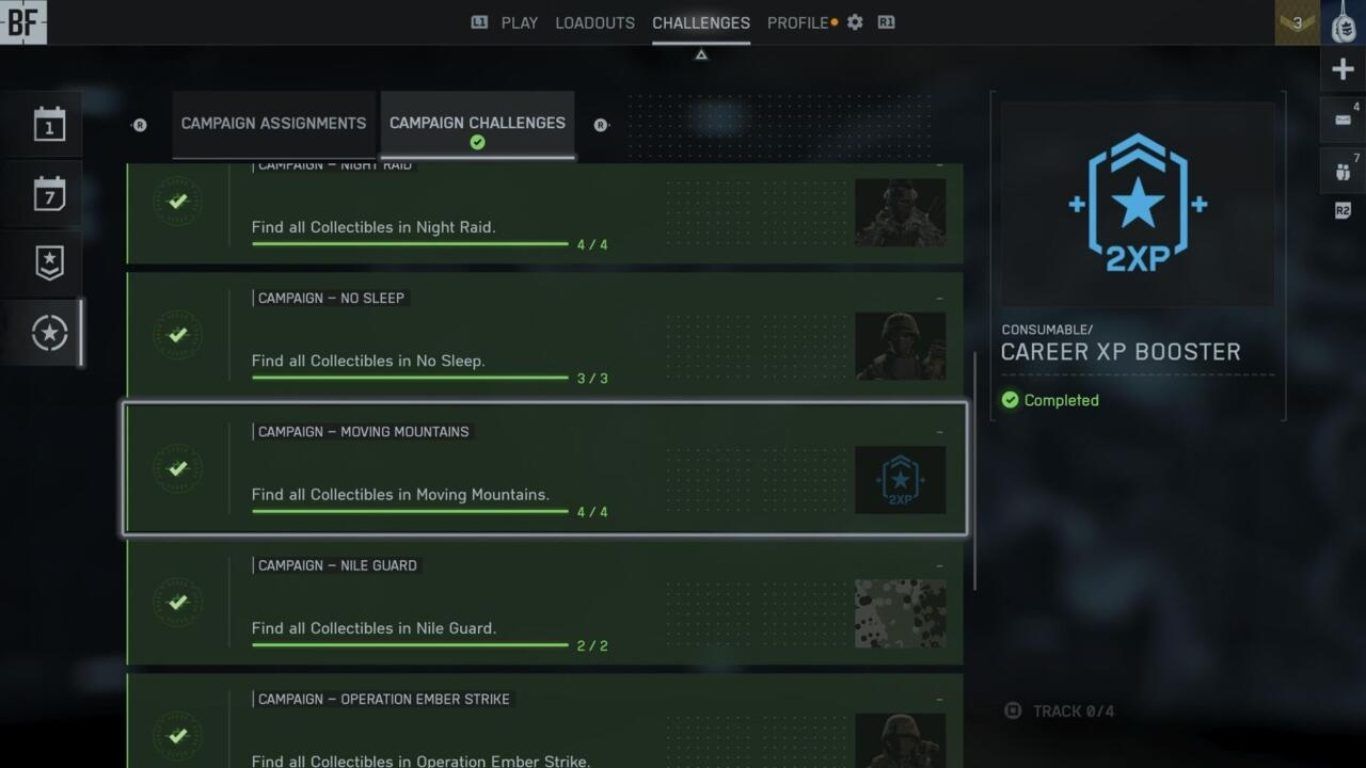Click the Nile Guard completion checkmark

(x=178, y=602)
